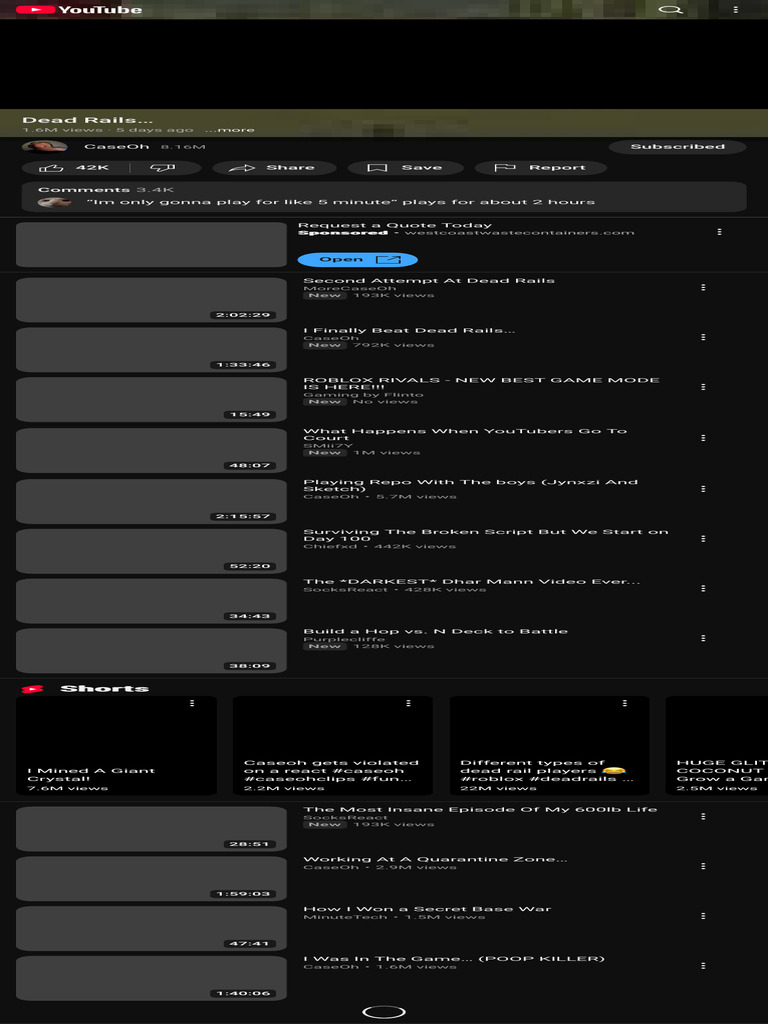
Task: Open thumbnail with 52:20 duration
Action: (x=151, y=552)
